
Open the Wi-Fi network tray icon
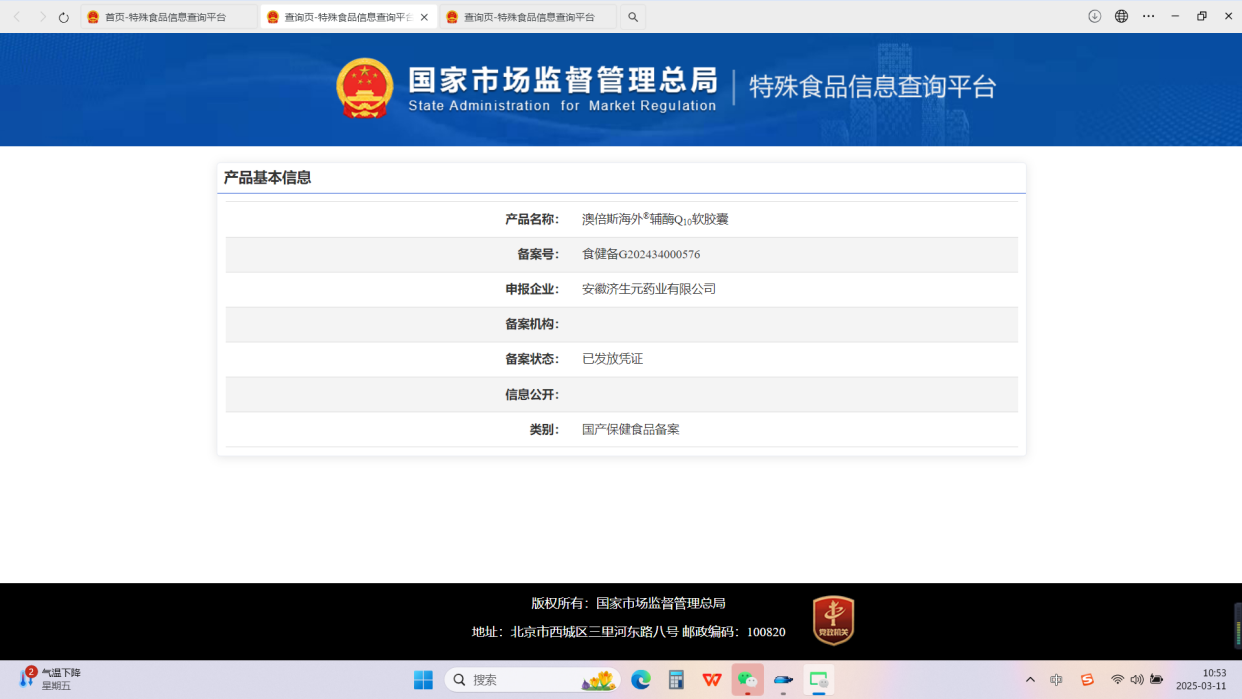(1117, 680)
